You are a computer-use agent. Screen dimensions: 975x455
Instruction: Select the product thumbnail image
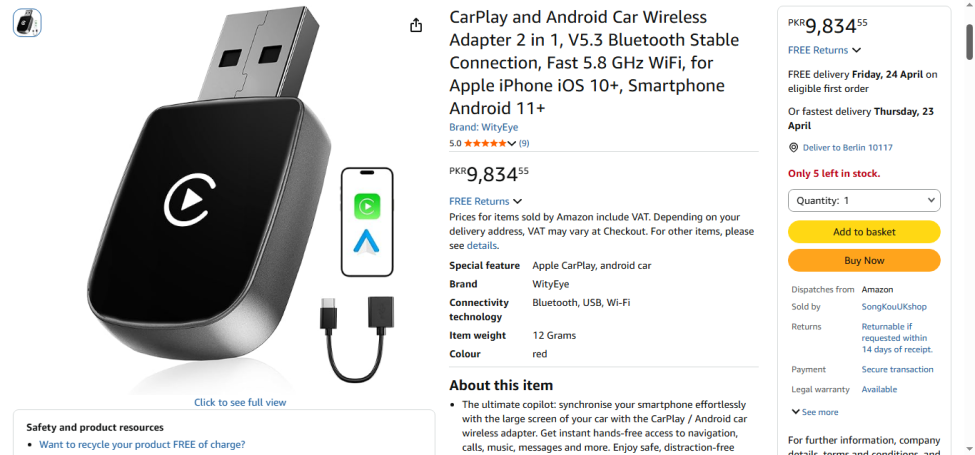27,23
